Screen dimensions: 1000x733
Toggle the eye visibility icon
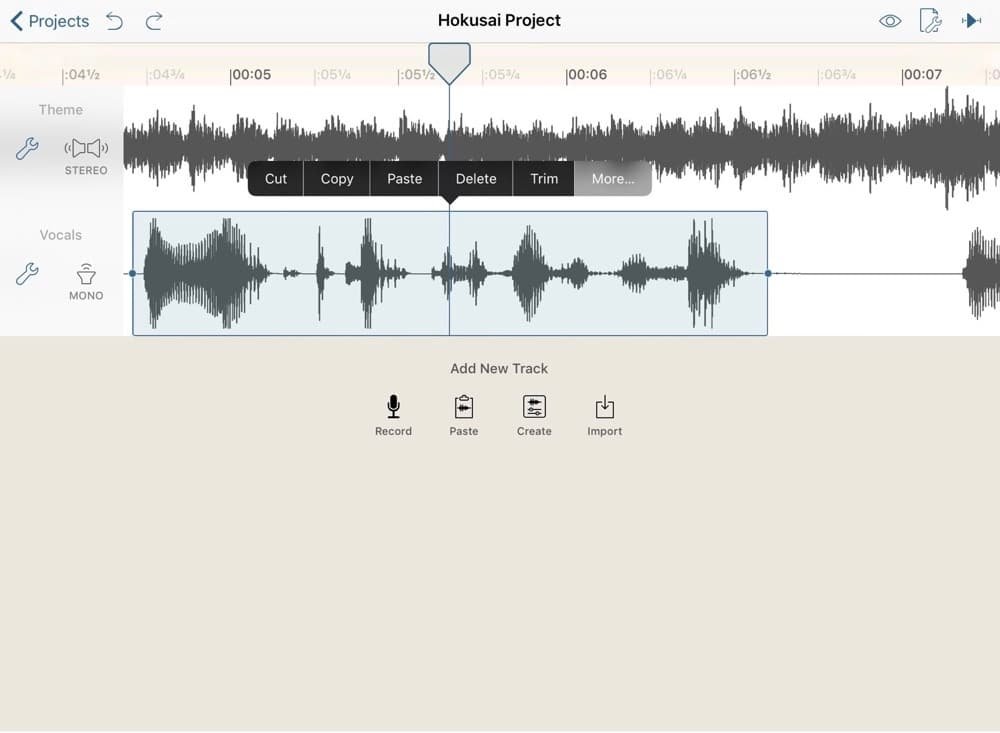point(890,21)
